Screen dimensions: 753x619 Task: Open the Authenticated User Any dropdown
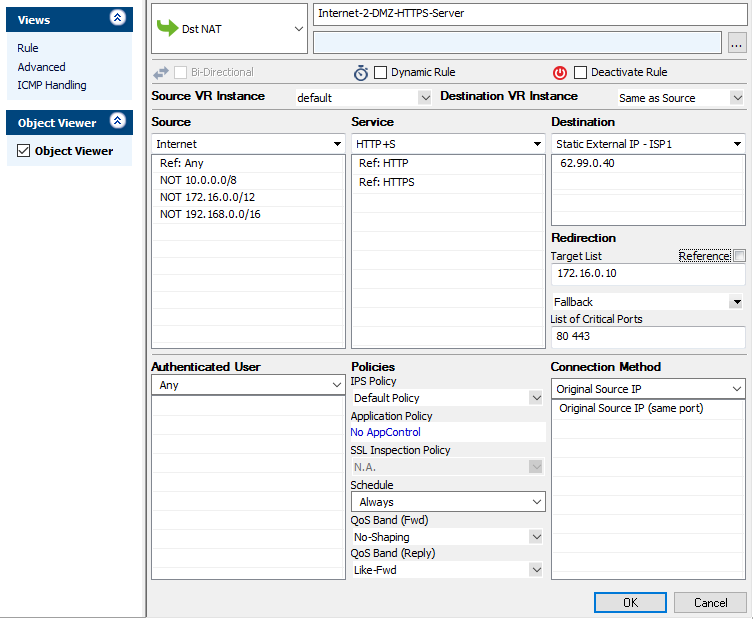(x=248, y=385)
